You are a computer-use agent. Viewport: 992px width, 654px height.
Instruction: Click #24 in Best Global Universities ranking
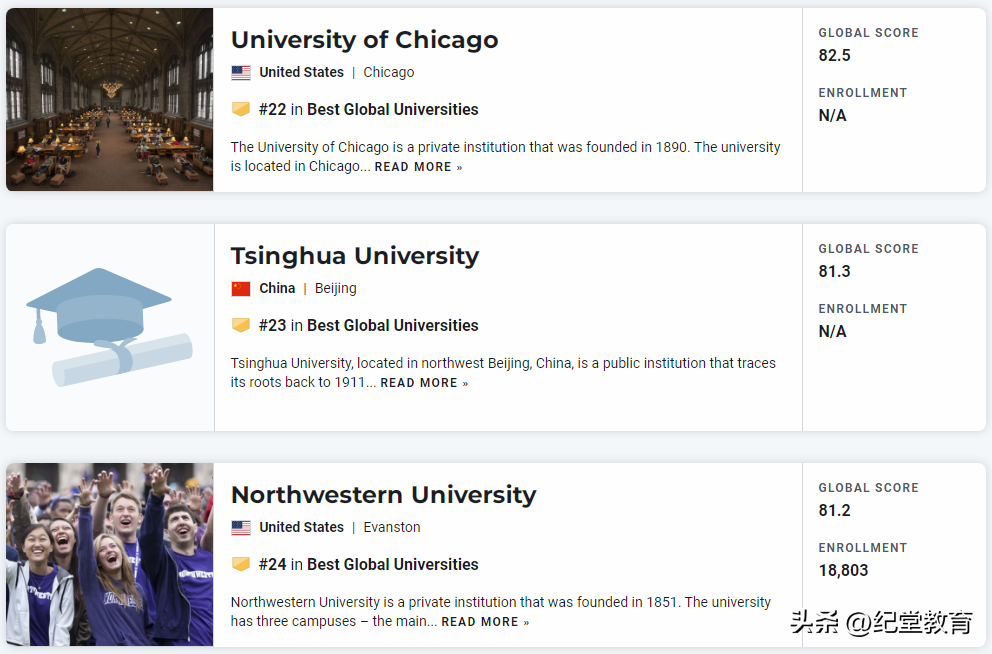[x=368, y=564]
